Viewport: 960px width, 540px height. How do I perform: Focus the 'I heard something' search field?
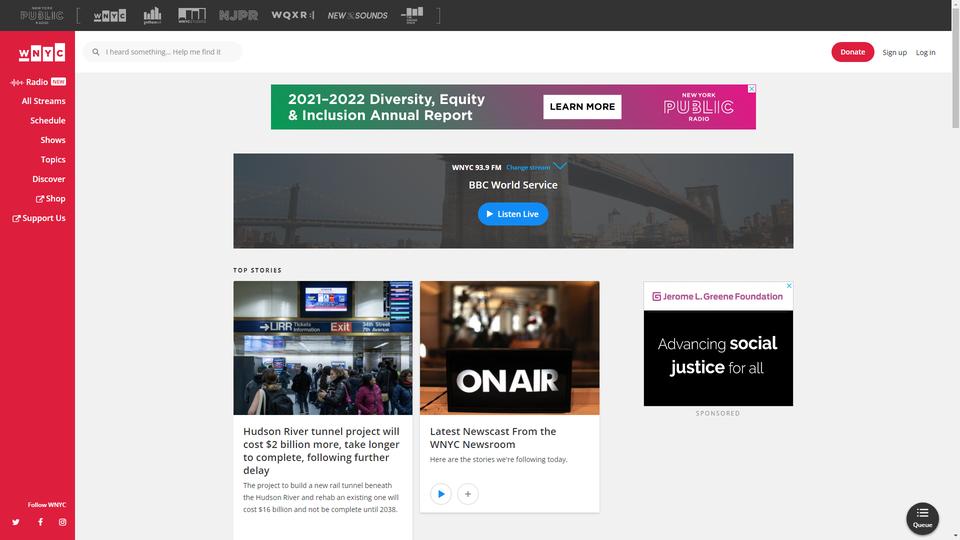click(164, 52)
